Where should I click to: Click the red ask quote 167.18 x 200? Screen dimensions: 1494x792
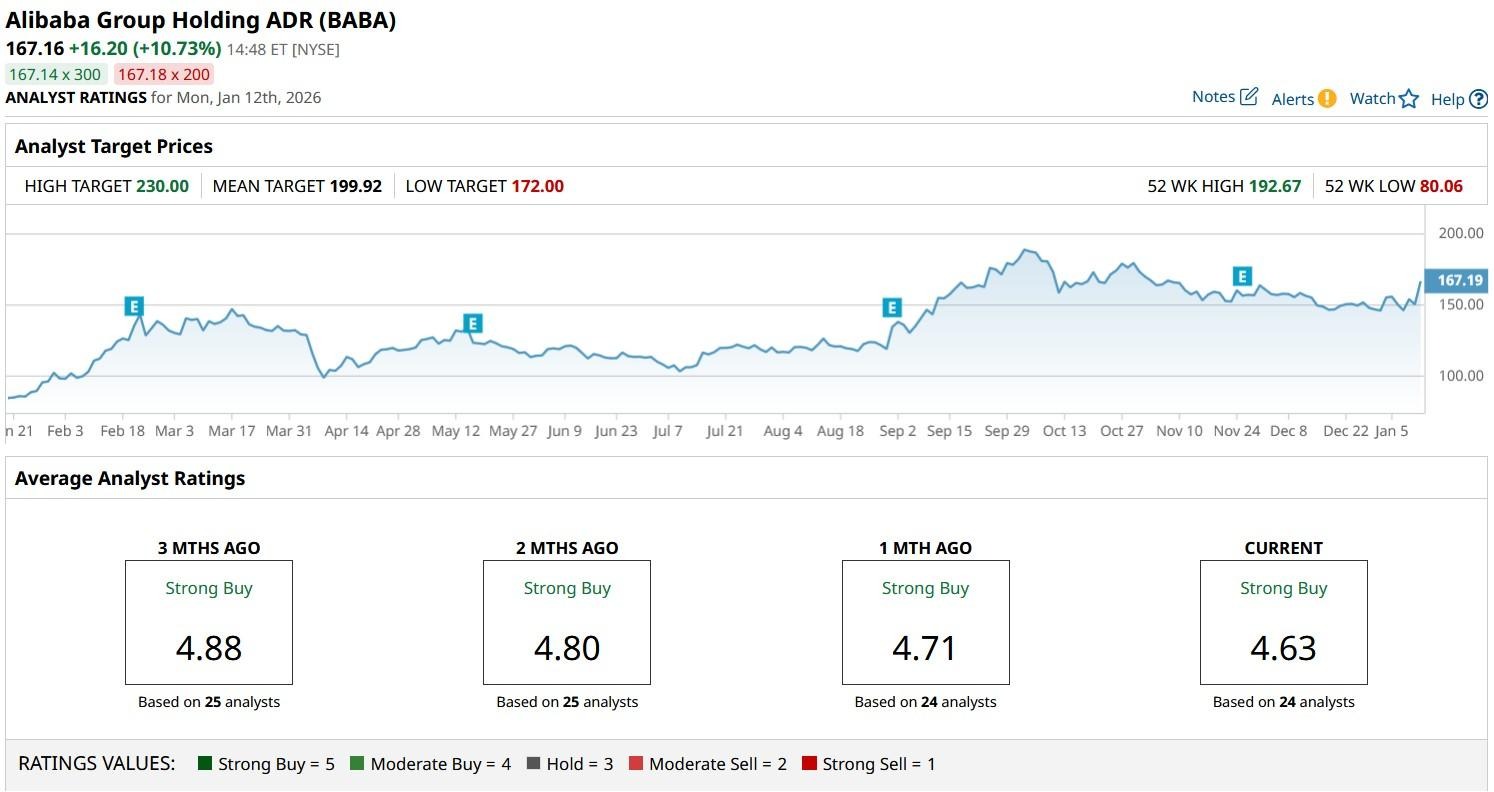click(164, 74)
